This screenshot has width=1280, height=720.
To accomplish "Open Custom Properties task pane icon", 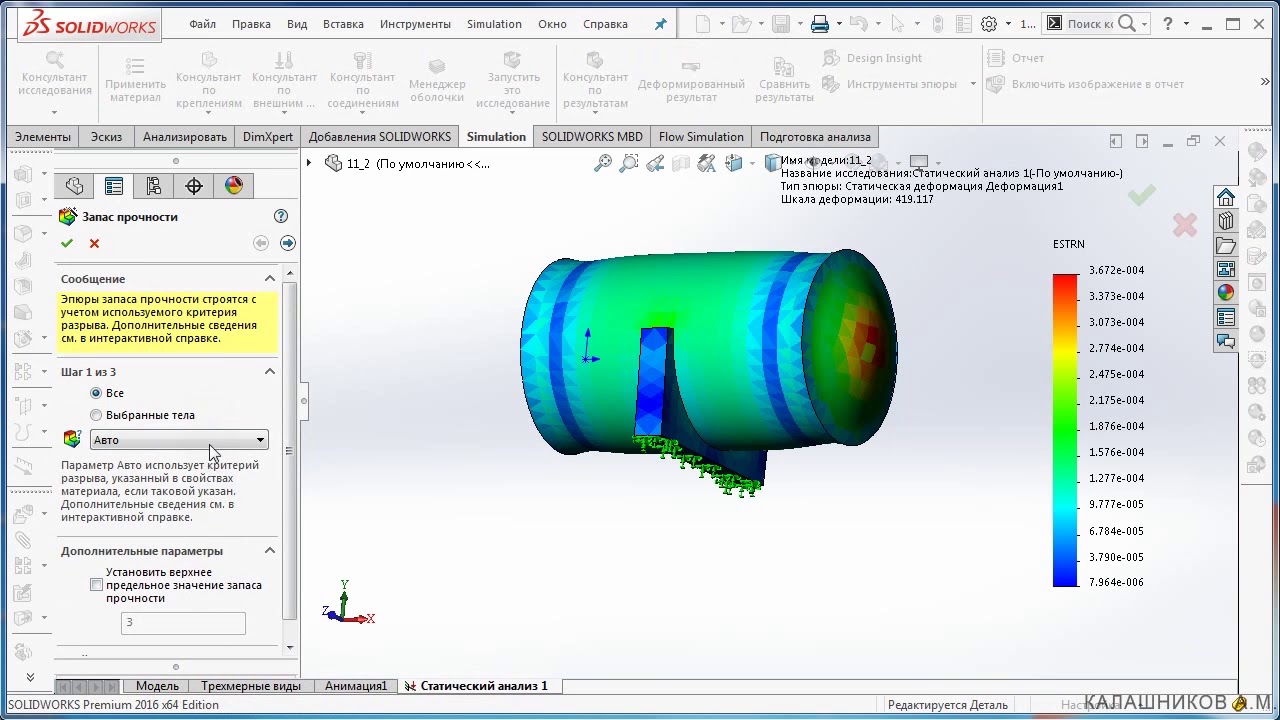I will click(x=1226, y=317).
